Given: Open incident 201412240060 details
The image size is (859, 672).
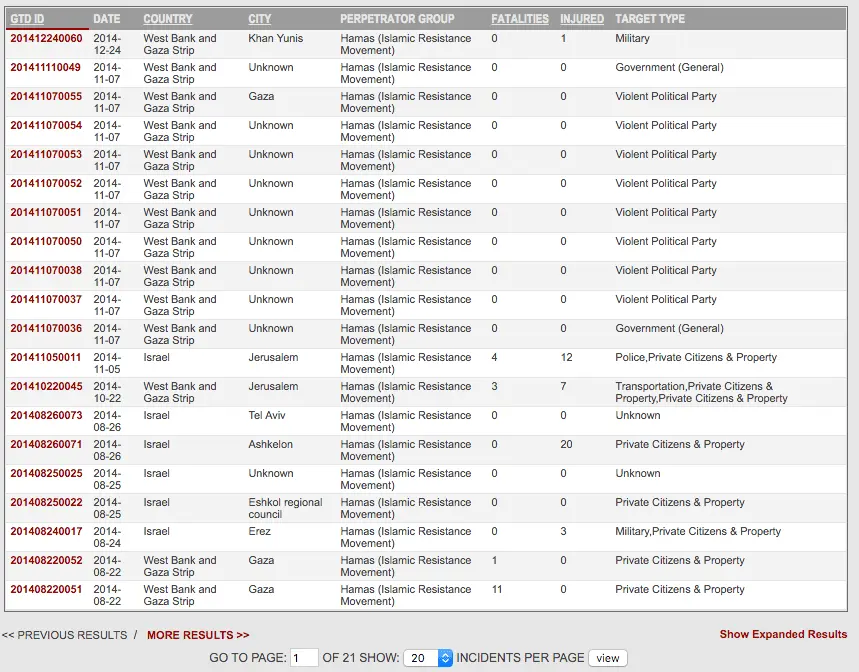Looking at the screenshot, I should (46, 39).
